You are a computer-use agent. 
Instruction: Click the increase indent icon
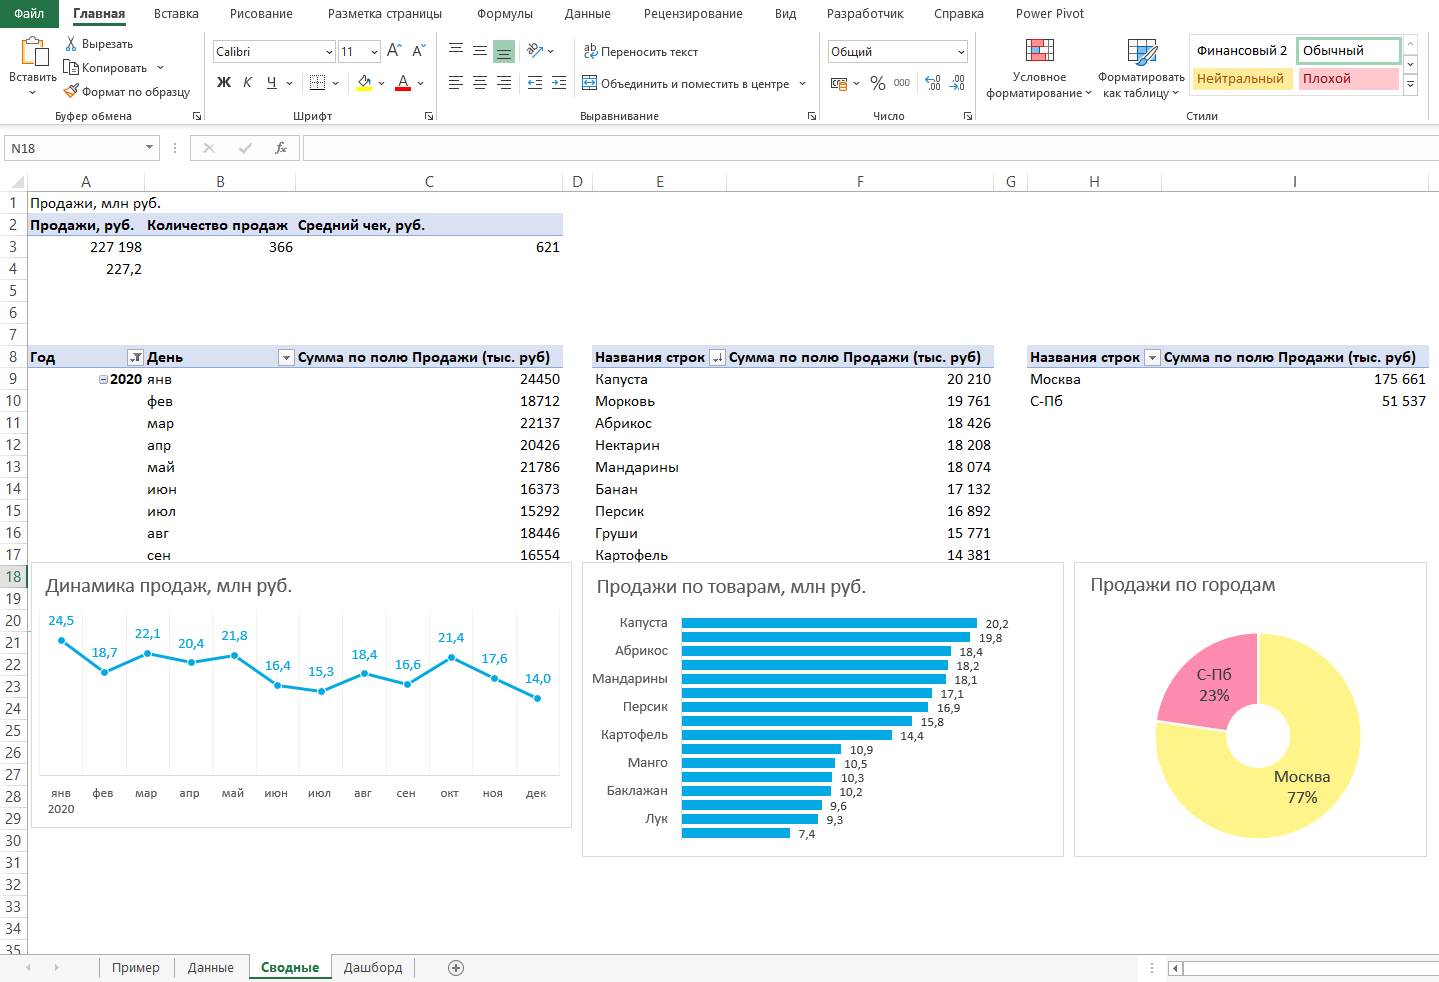click(559, 83)
